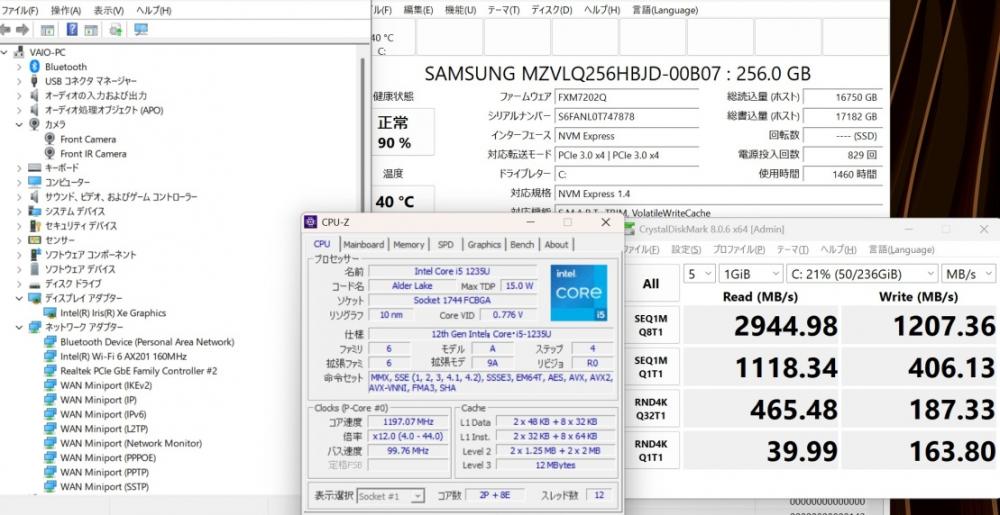Go back using Device Manager's back arrow
Viewport: 1000px width, 515px height.
tap(6, 29)
